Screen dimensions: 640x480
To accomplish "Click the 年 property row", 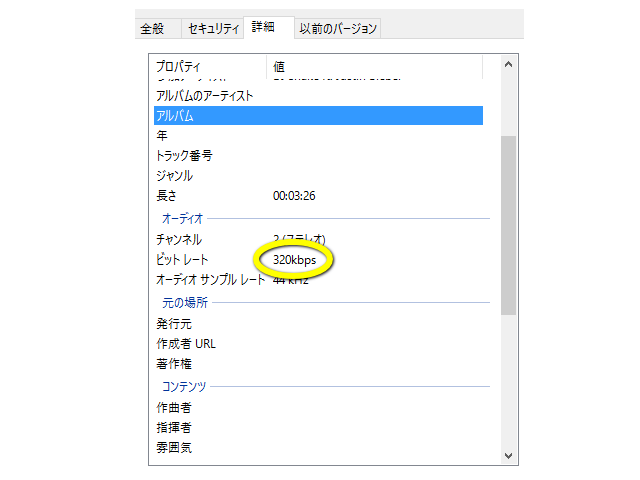I will click(162, 136).
